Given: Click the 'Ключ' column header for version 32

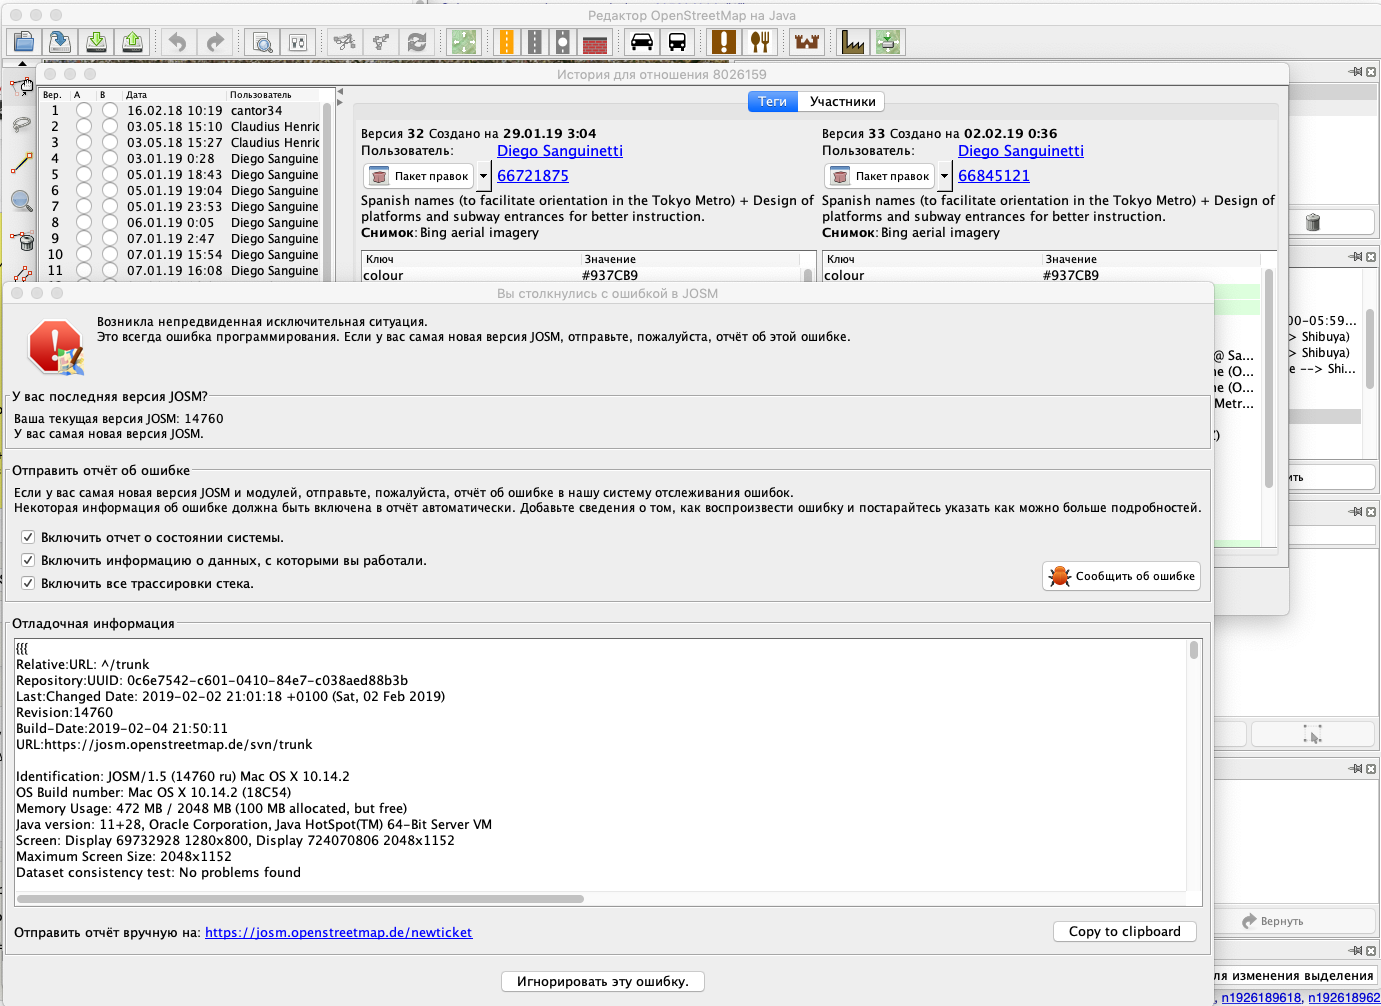Looking at the screenshot, I should (x=470, y=259).
